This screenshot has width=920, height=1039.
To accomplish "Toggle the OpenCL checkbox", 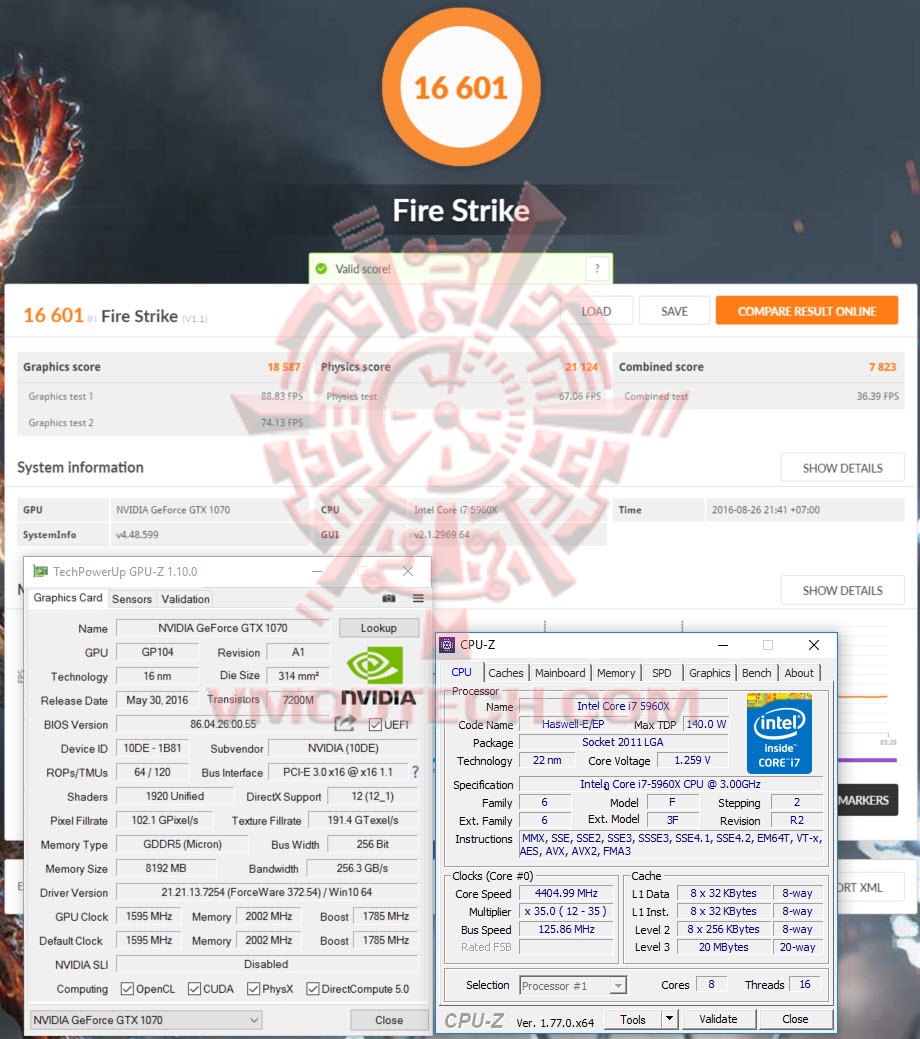I will point(127,989).
